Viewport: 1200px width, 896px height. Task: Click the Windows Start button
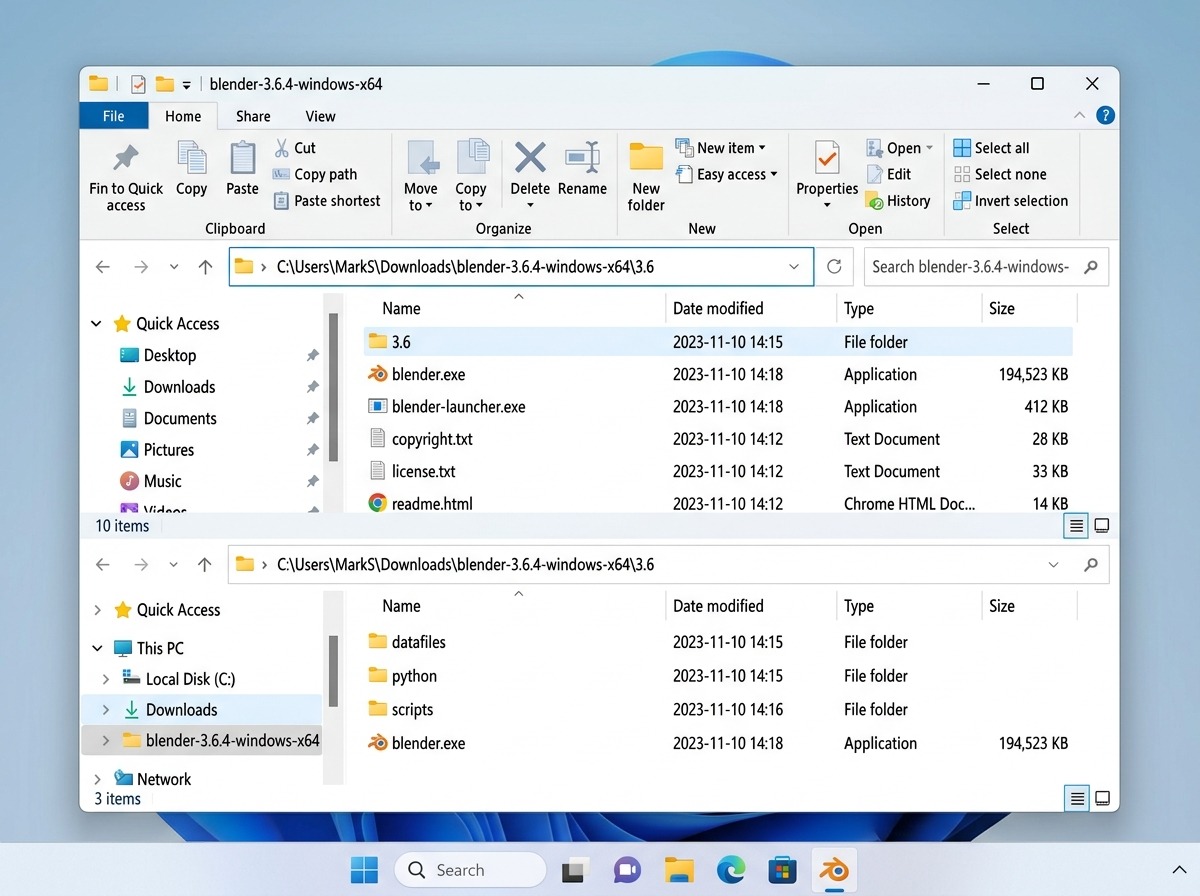(x=364, y=870)
